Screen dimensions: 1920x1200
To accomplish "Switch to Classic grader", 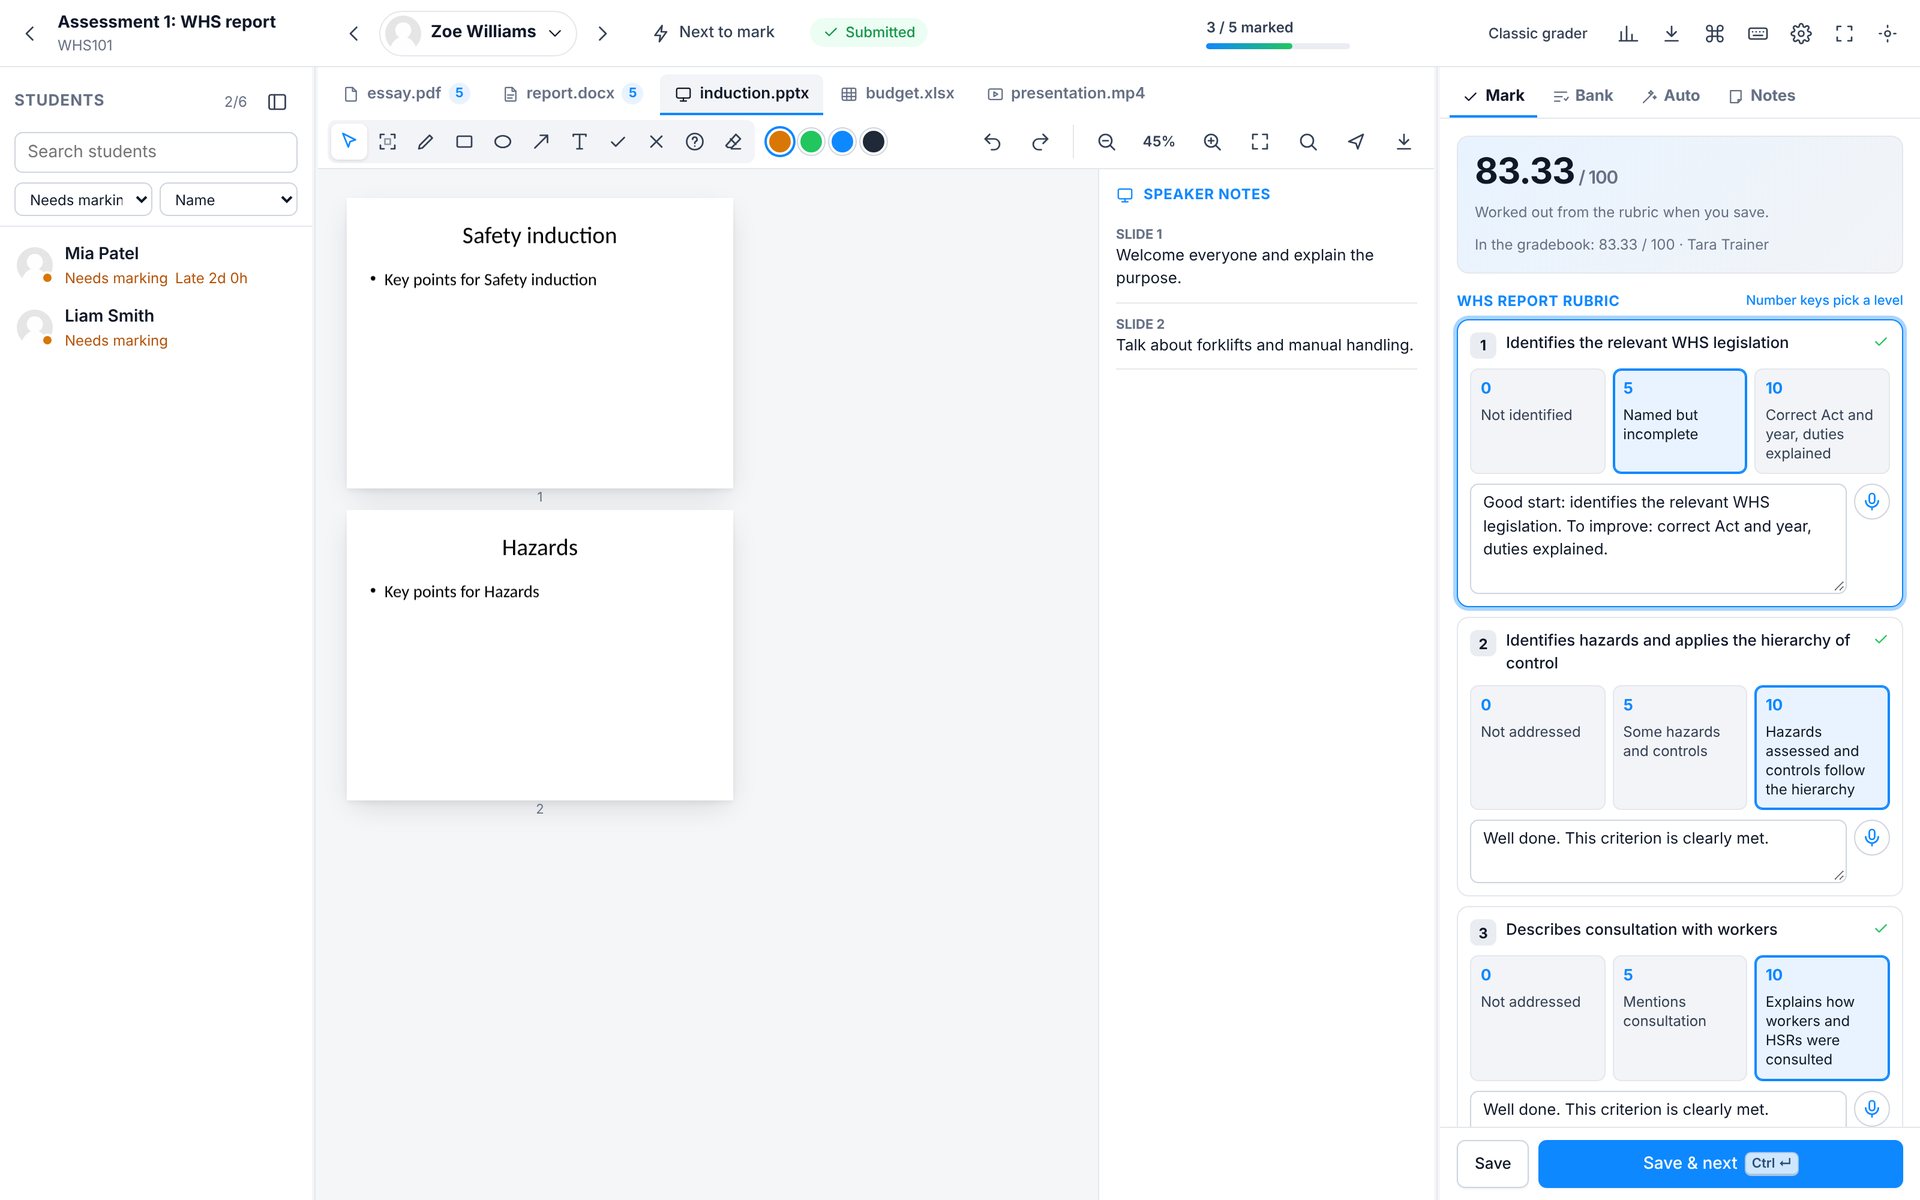I will click(1537, 34).
